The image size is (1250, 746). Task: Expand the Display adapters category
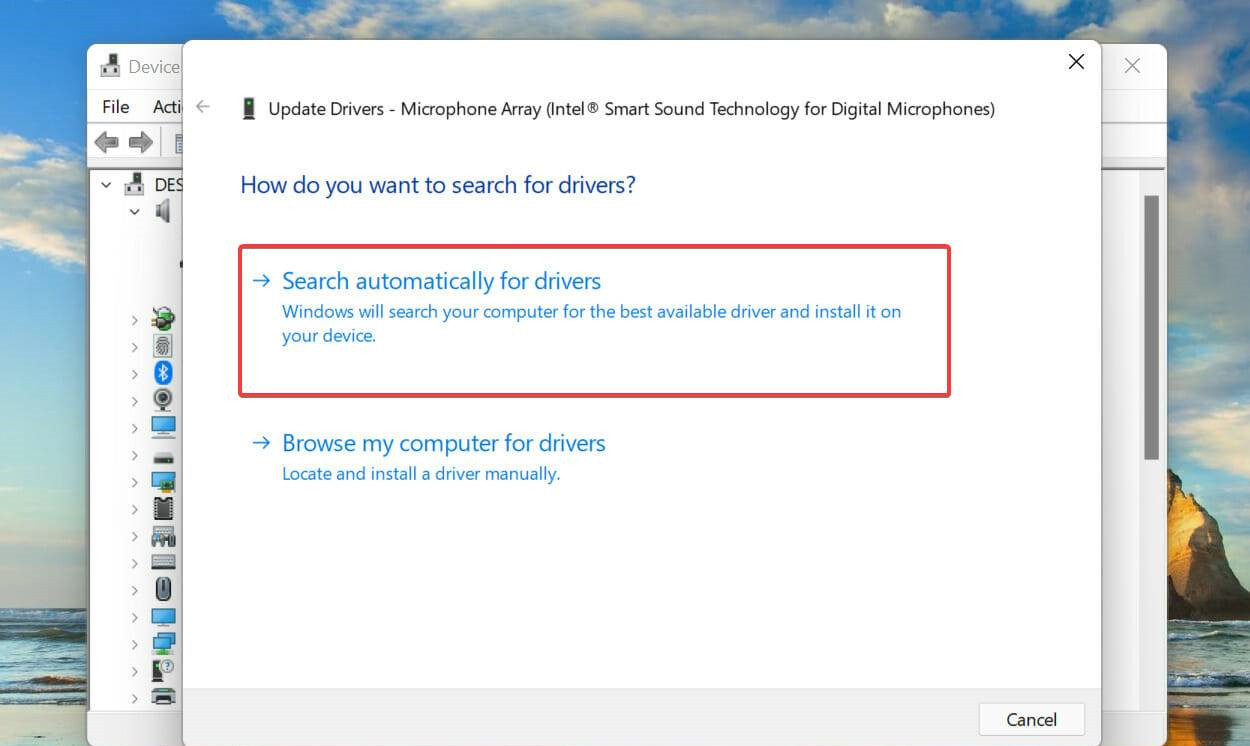coord(134,482)
